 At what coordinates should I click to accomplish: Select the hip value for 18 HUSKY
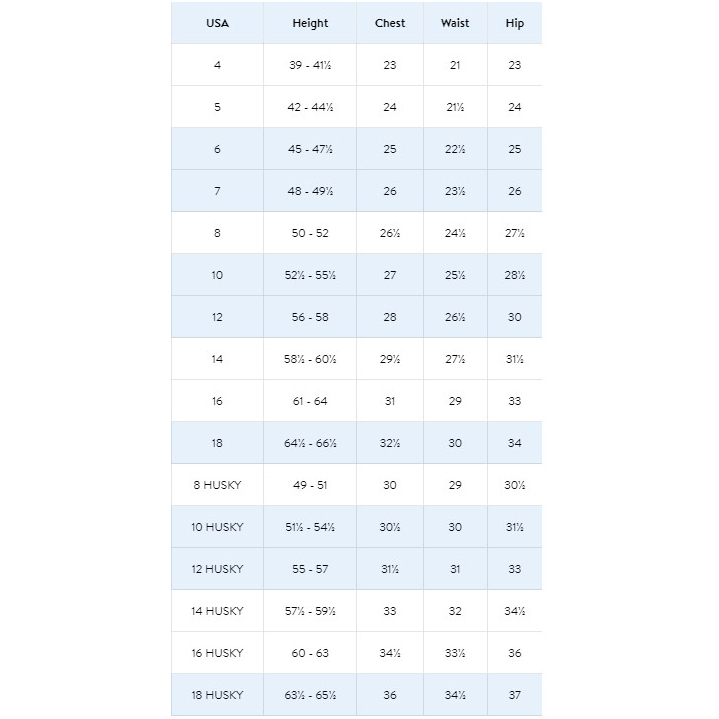[514, 695]
